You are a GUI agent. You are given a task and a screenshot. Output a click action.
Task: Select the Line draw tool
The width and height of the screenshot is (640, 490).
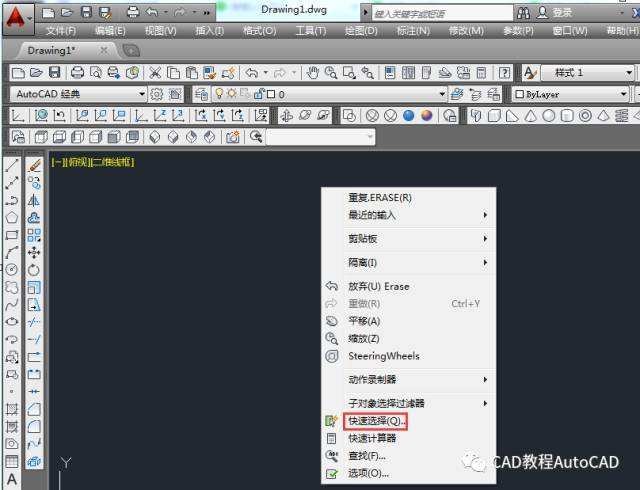click(12, 165)
